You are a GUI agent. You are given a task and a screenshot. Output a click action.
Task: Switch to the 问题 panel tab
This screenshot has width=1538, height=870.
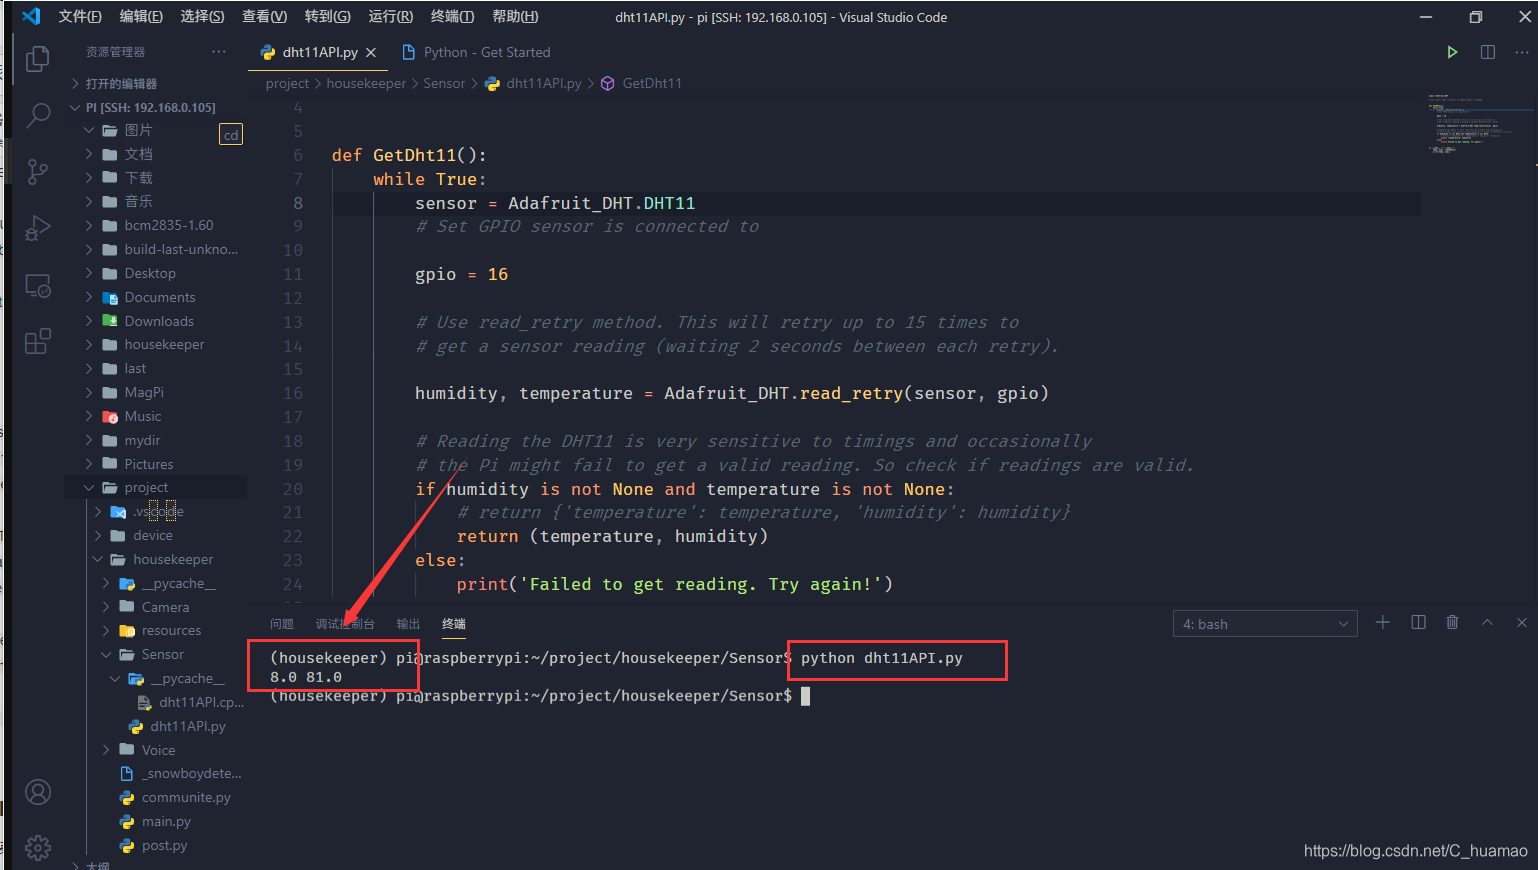click(x=282, y=624)
